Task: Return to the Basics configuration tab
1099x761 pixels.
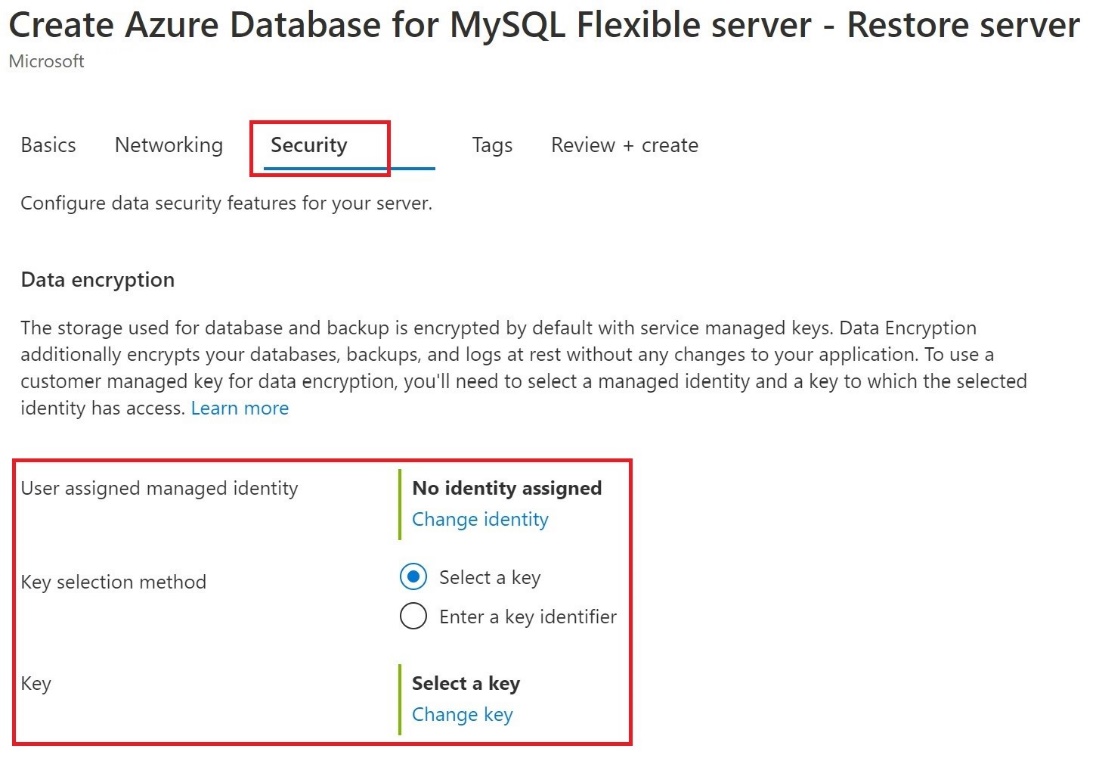Action: click(x=47, y=145)
